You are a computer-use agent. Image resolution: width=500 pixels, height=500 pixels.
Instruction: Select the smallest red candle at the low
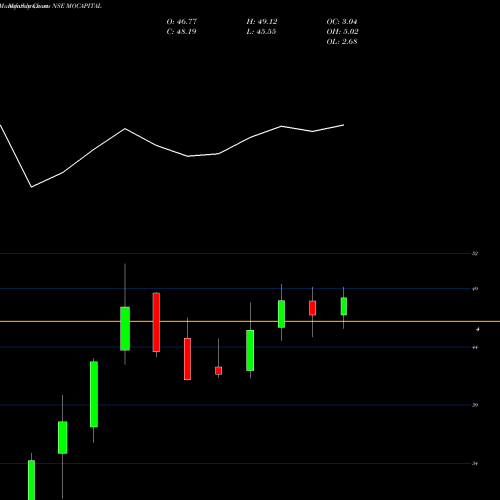(219, 371)
